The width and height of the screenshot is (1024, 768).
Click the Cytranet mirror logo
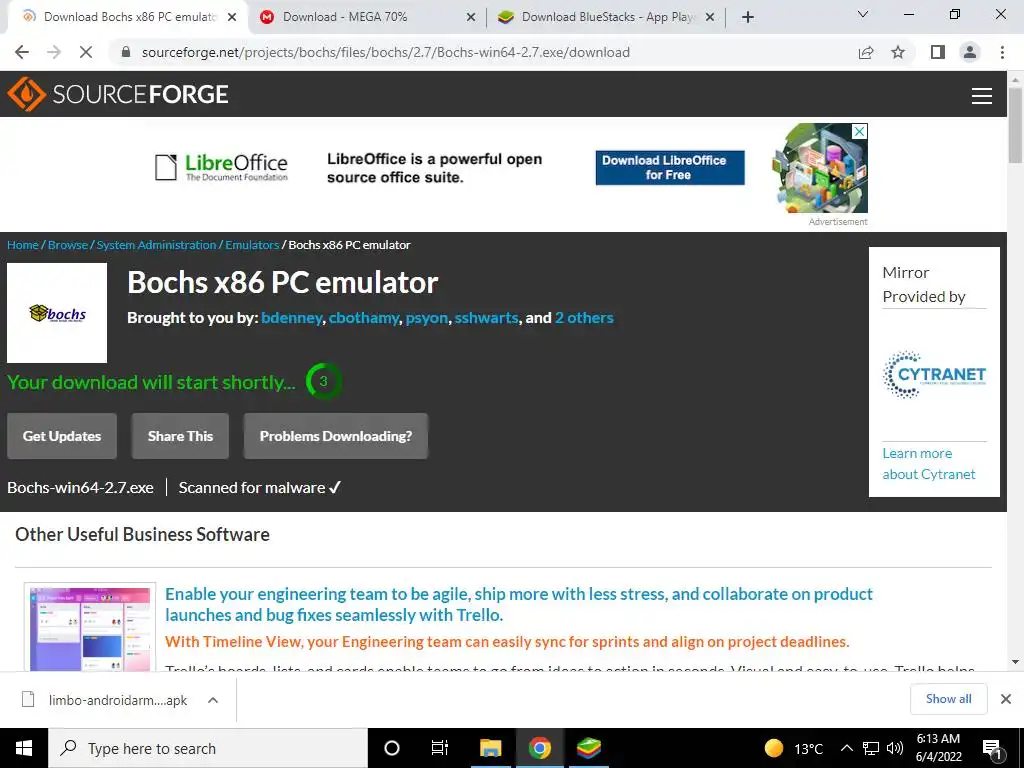(x=935, y=375)
